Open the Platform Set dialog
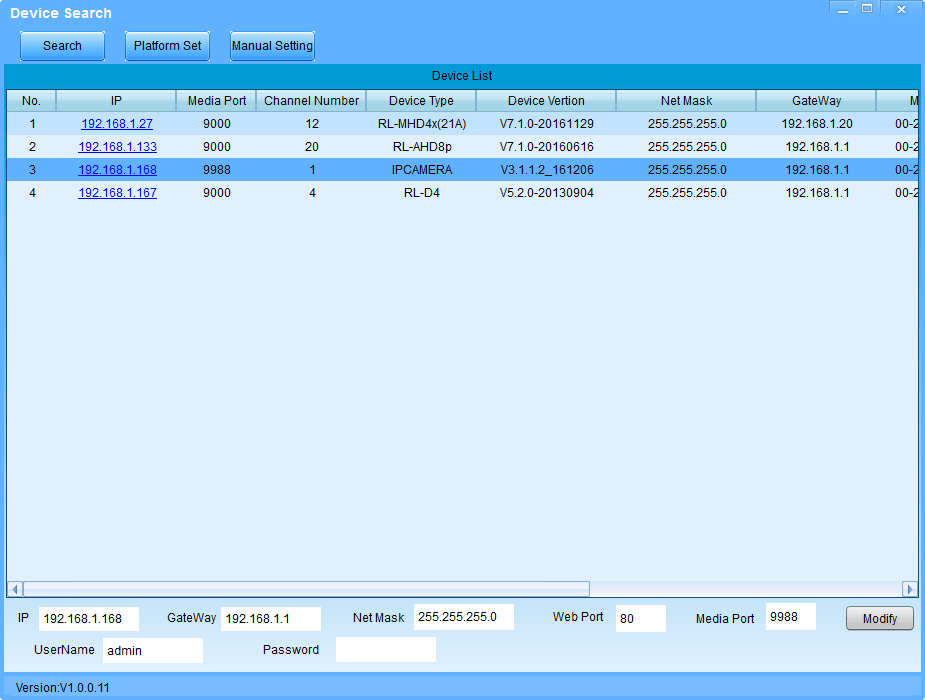The width and height of the screenshot is (925, 700). pos(167,46)
